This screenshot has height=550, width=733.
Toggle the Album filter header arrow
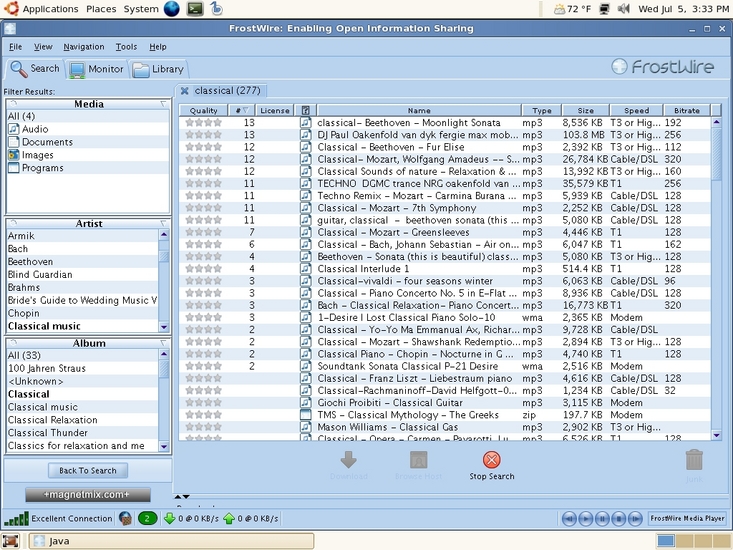pyautogui.click(x=163, y=343)
